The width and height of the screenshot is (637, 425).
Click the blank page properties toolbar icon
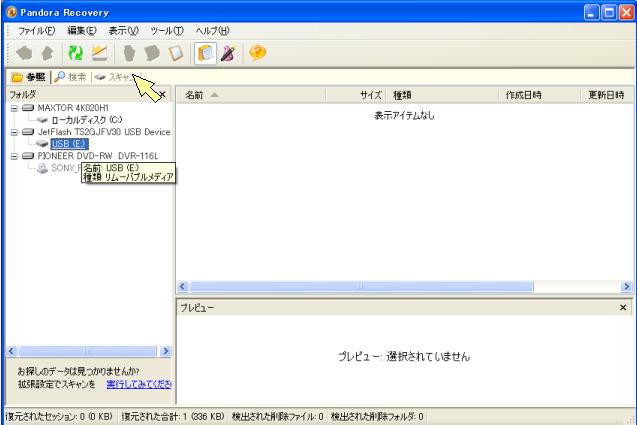(176, 53)
